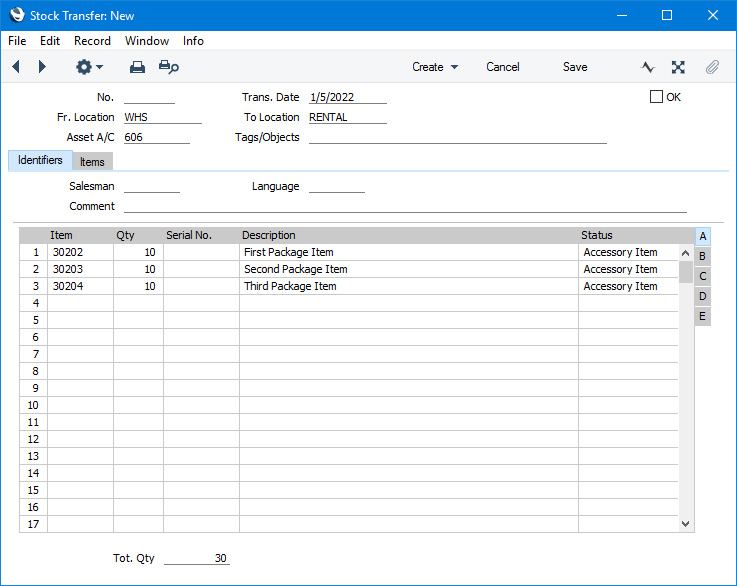
Task: Switch to flip D of matrix
Action: point(702,296)
